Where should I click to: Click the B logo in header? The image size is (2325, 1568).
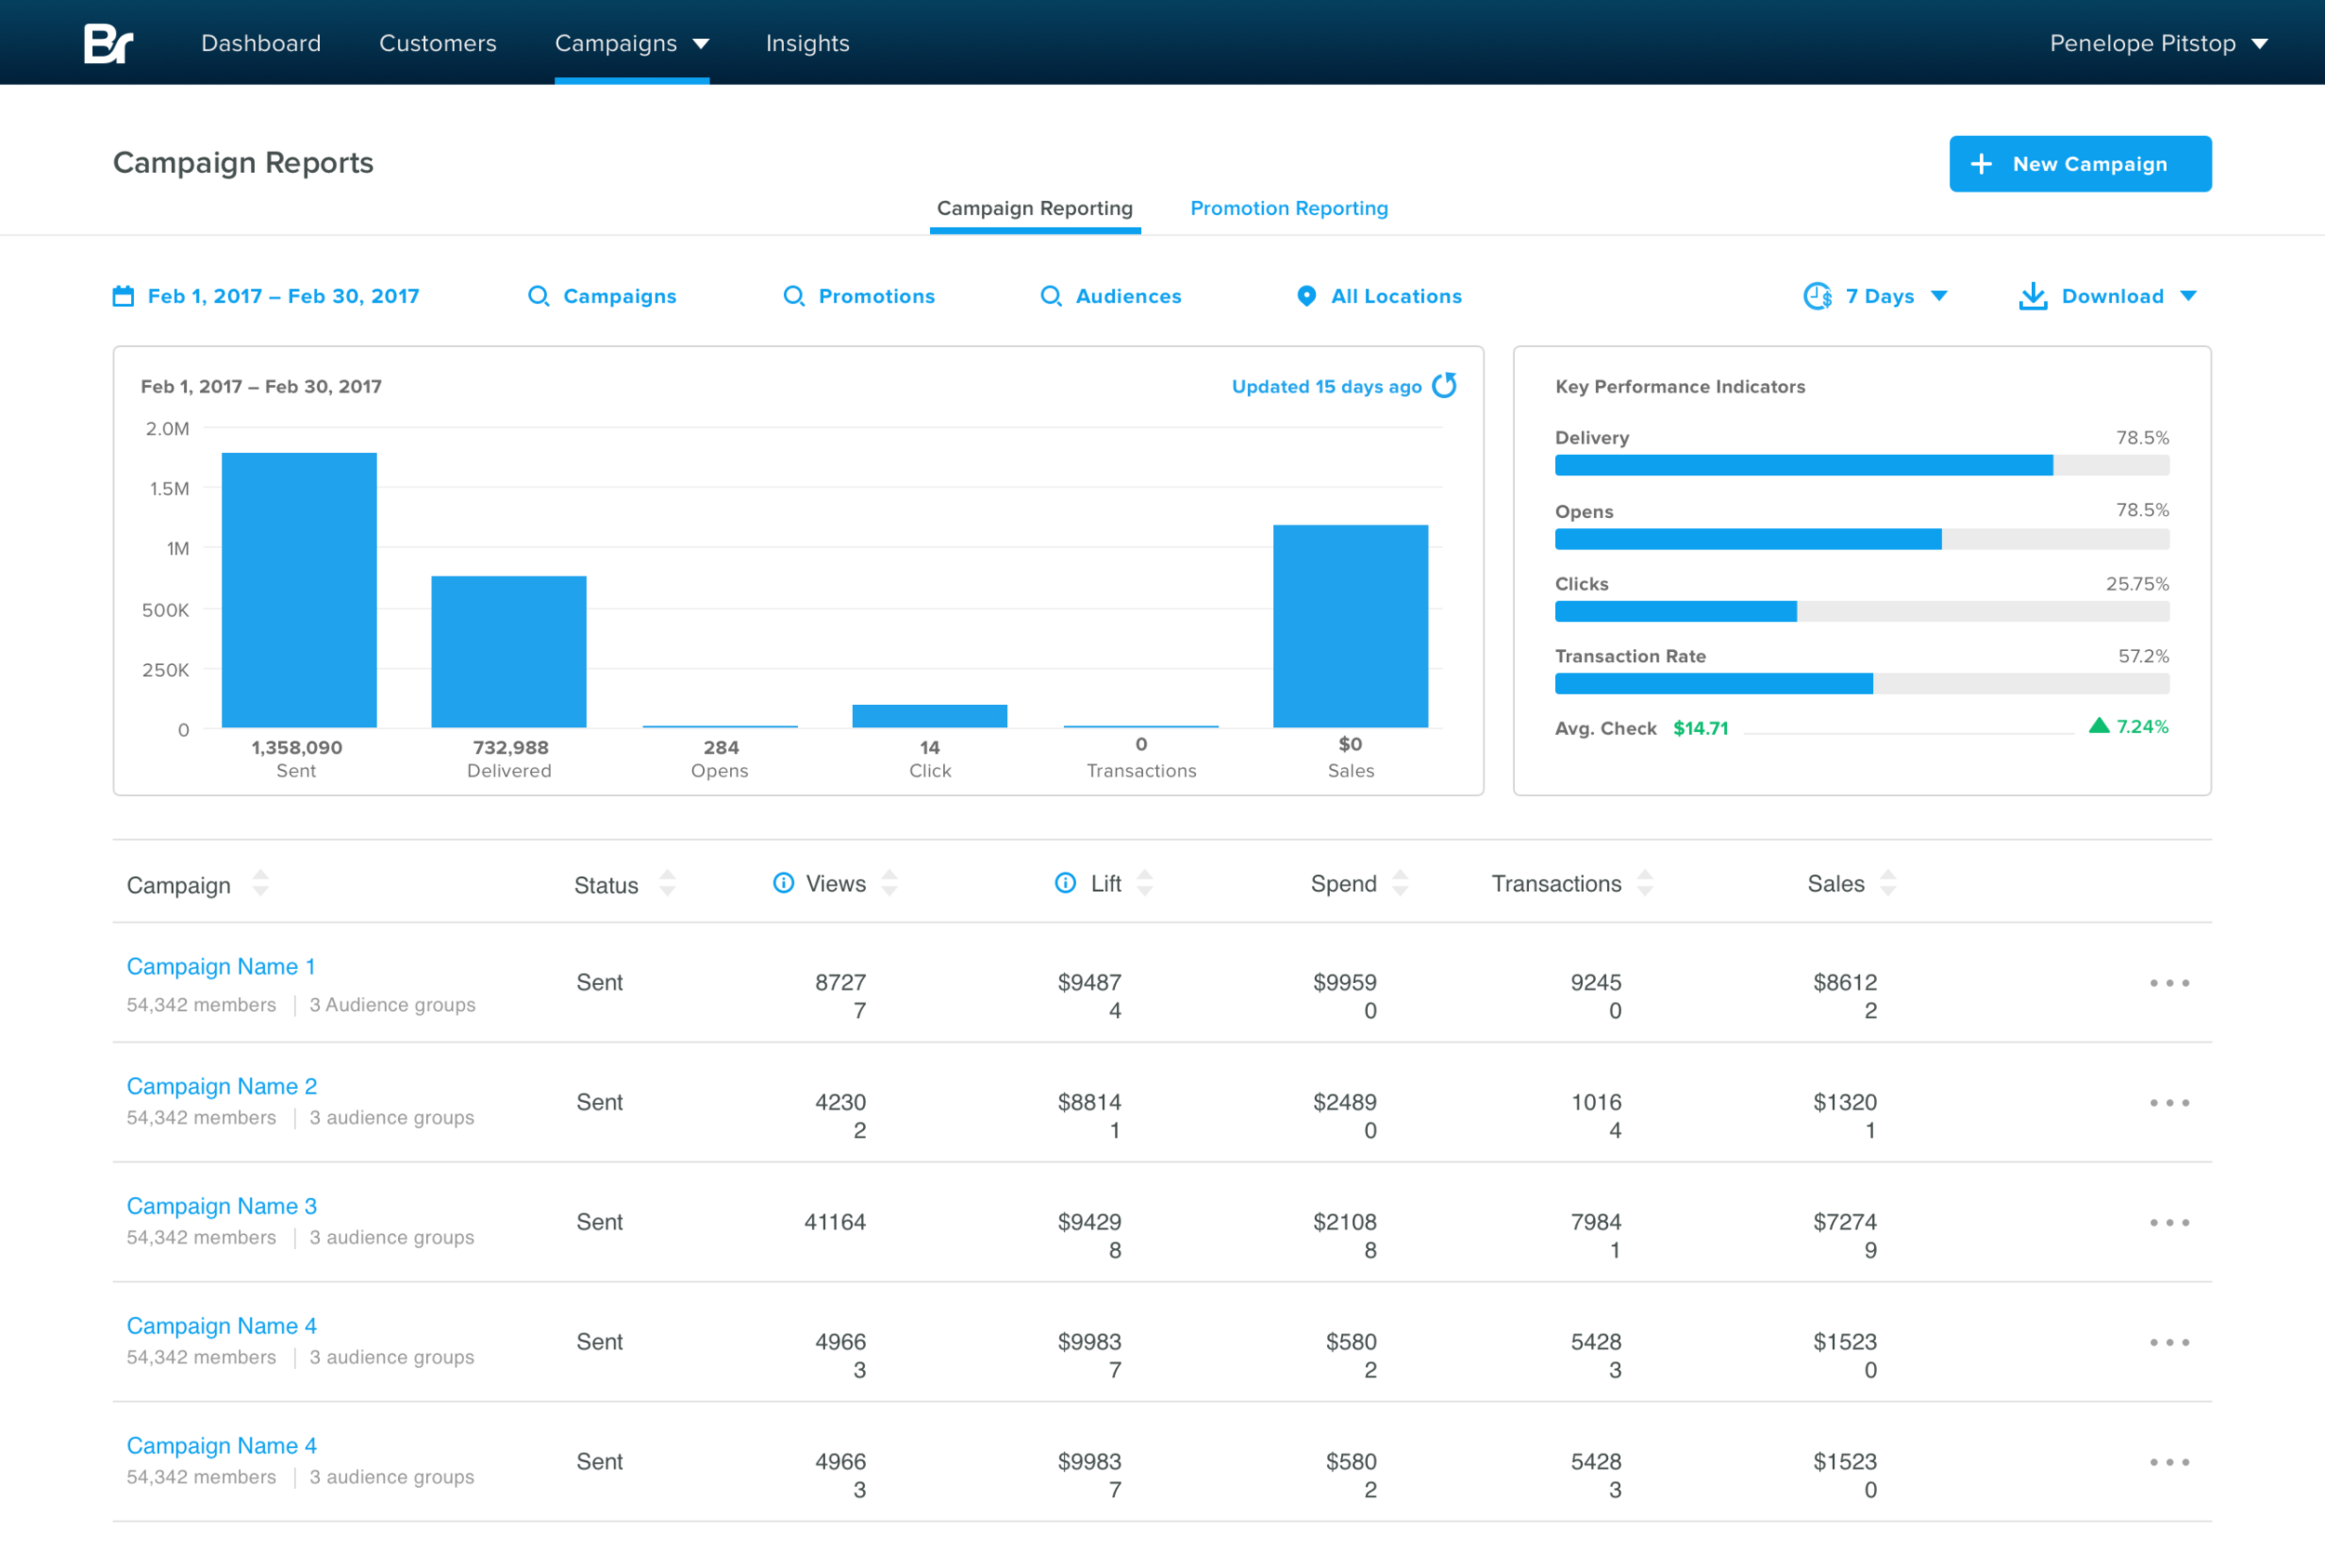108,43
